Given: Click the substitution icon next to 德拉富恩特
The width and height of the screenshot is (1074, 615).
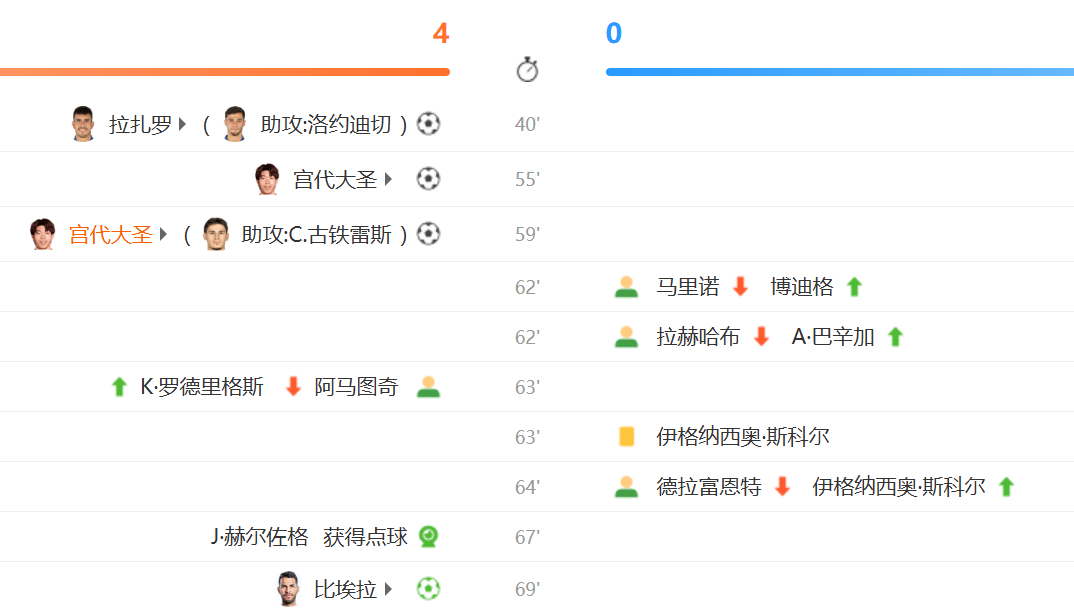Looking at the screenshot, I should pos(626,486).
